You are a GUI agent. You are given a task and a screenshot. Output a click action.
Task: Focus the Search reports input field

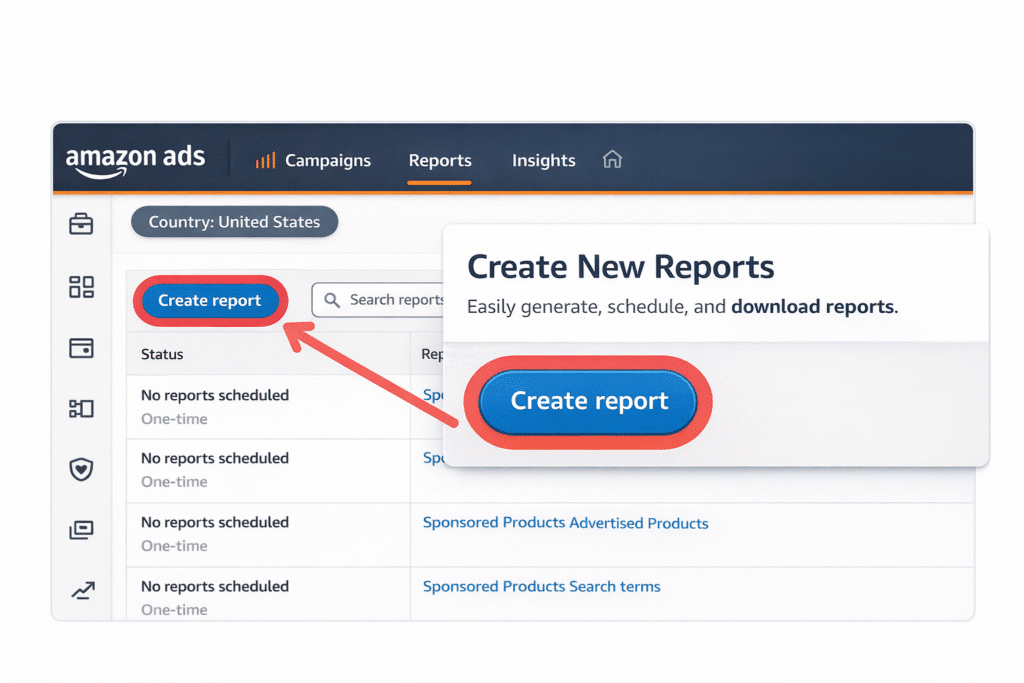point(396,300)
